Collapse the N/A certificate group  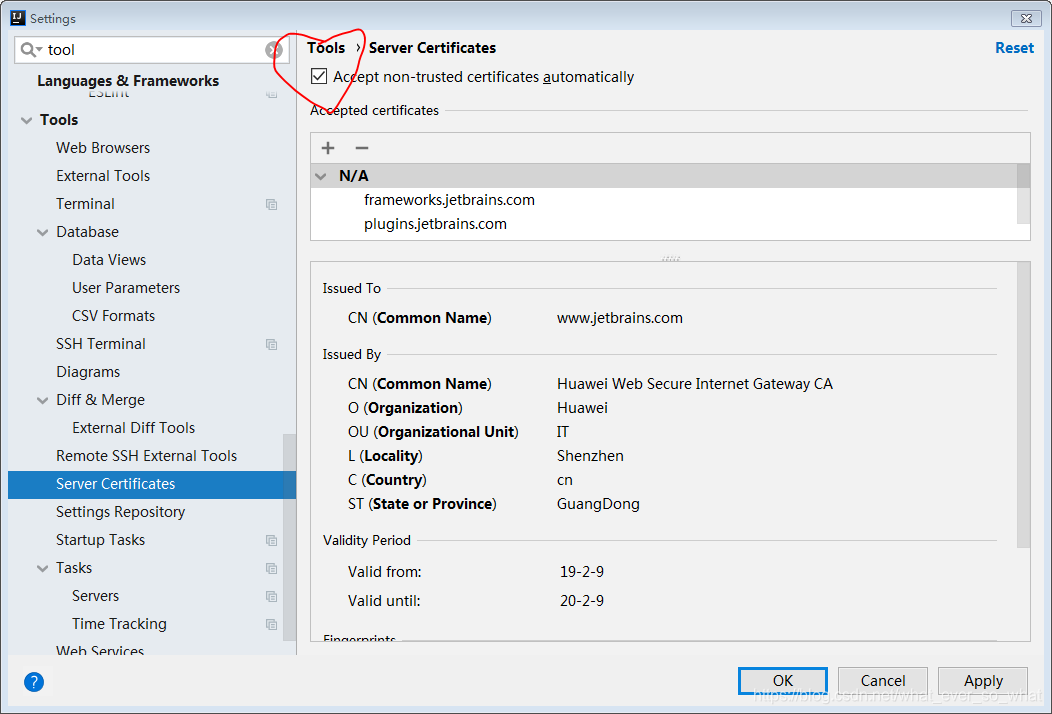(321, 176)
